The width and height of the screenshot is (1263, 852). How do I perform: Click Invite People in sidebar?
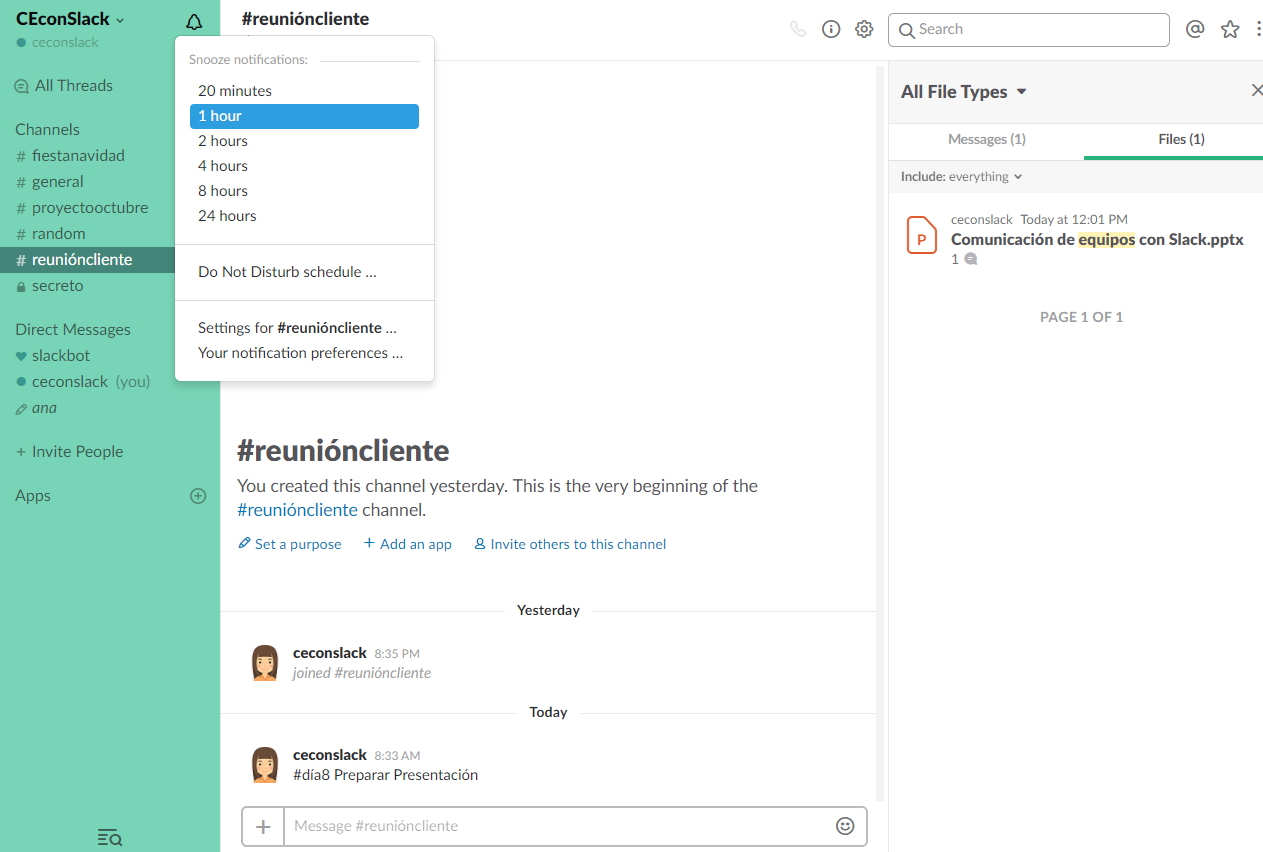tap(70, 452)
